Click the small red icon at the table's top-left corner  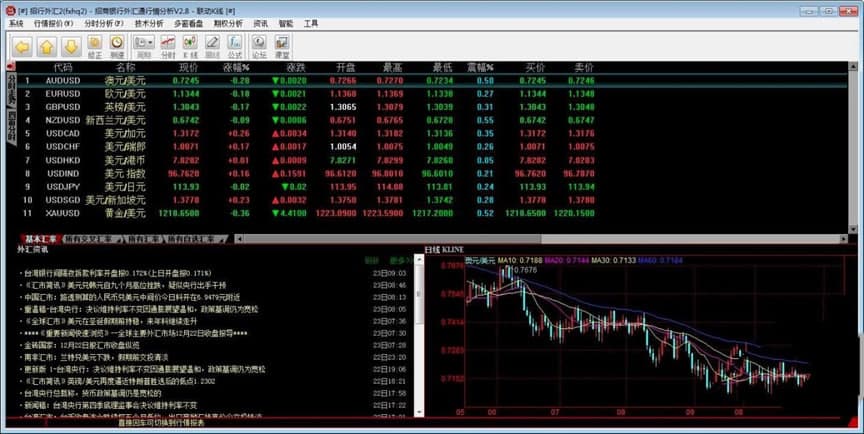10,67
